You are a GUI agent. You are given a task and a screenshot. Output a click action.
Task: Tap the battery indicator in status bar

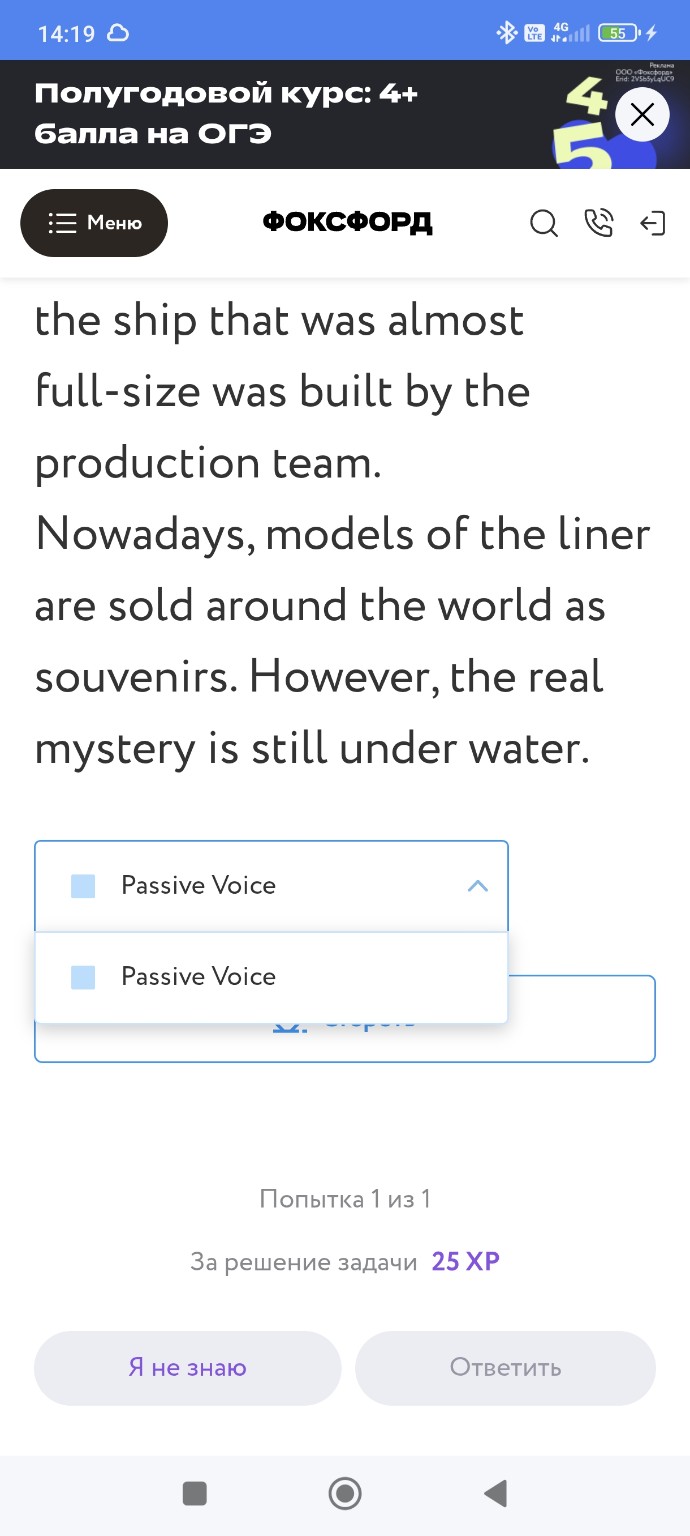[x=619, y=33]
